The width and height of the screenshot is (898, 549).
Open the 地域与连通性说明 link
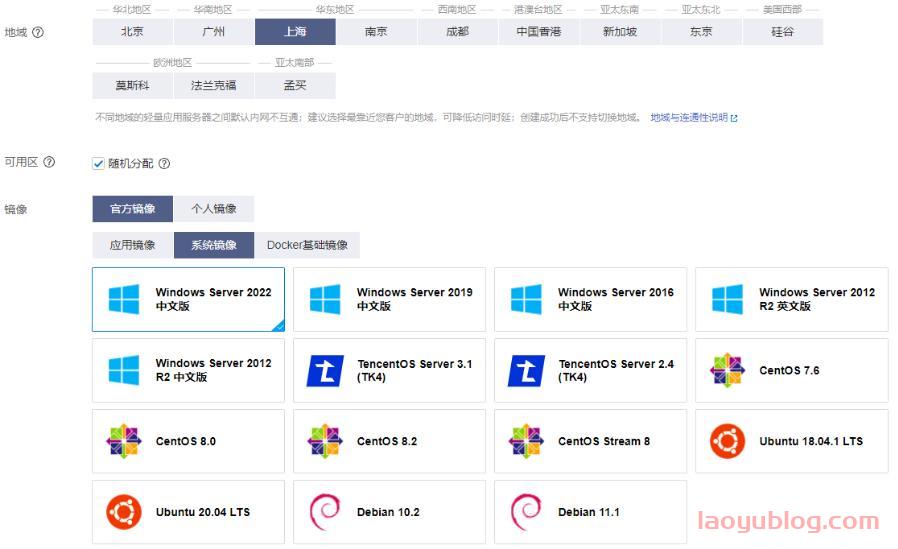694,117
